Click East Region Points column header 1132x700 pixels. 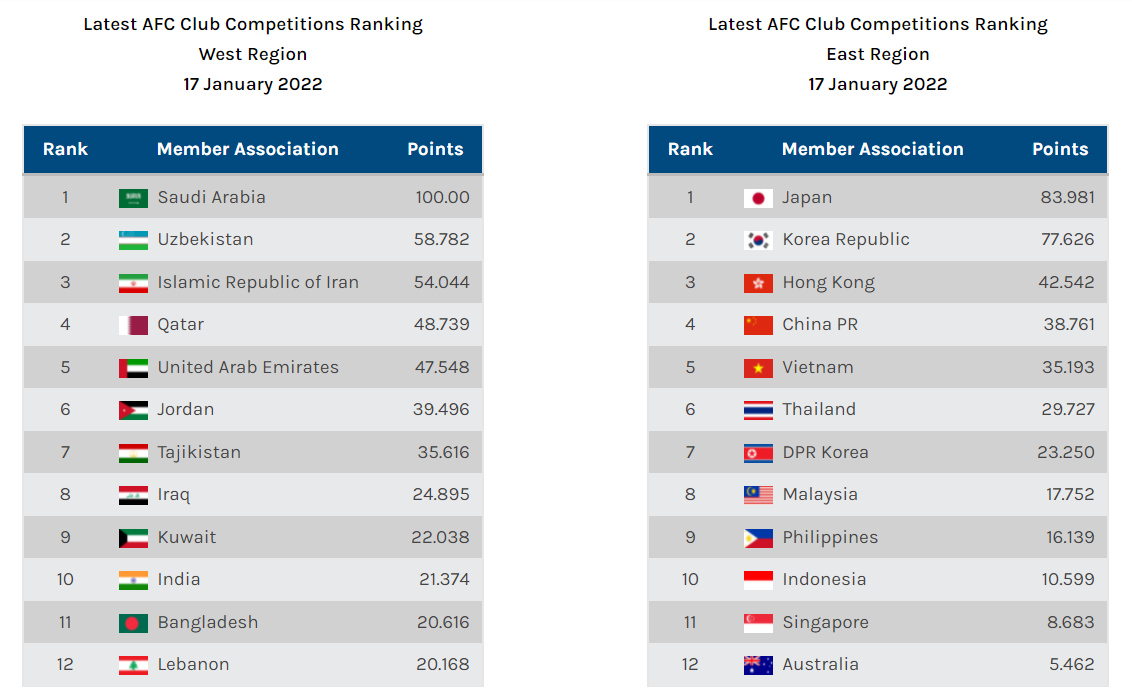tap(1060, 149)
